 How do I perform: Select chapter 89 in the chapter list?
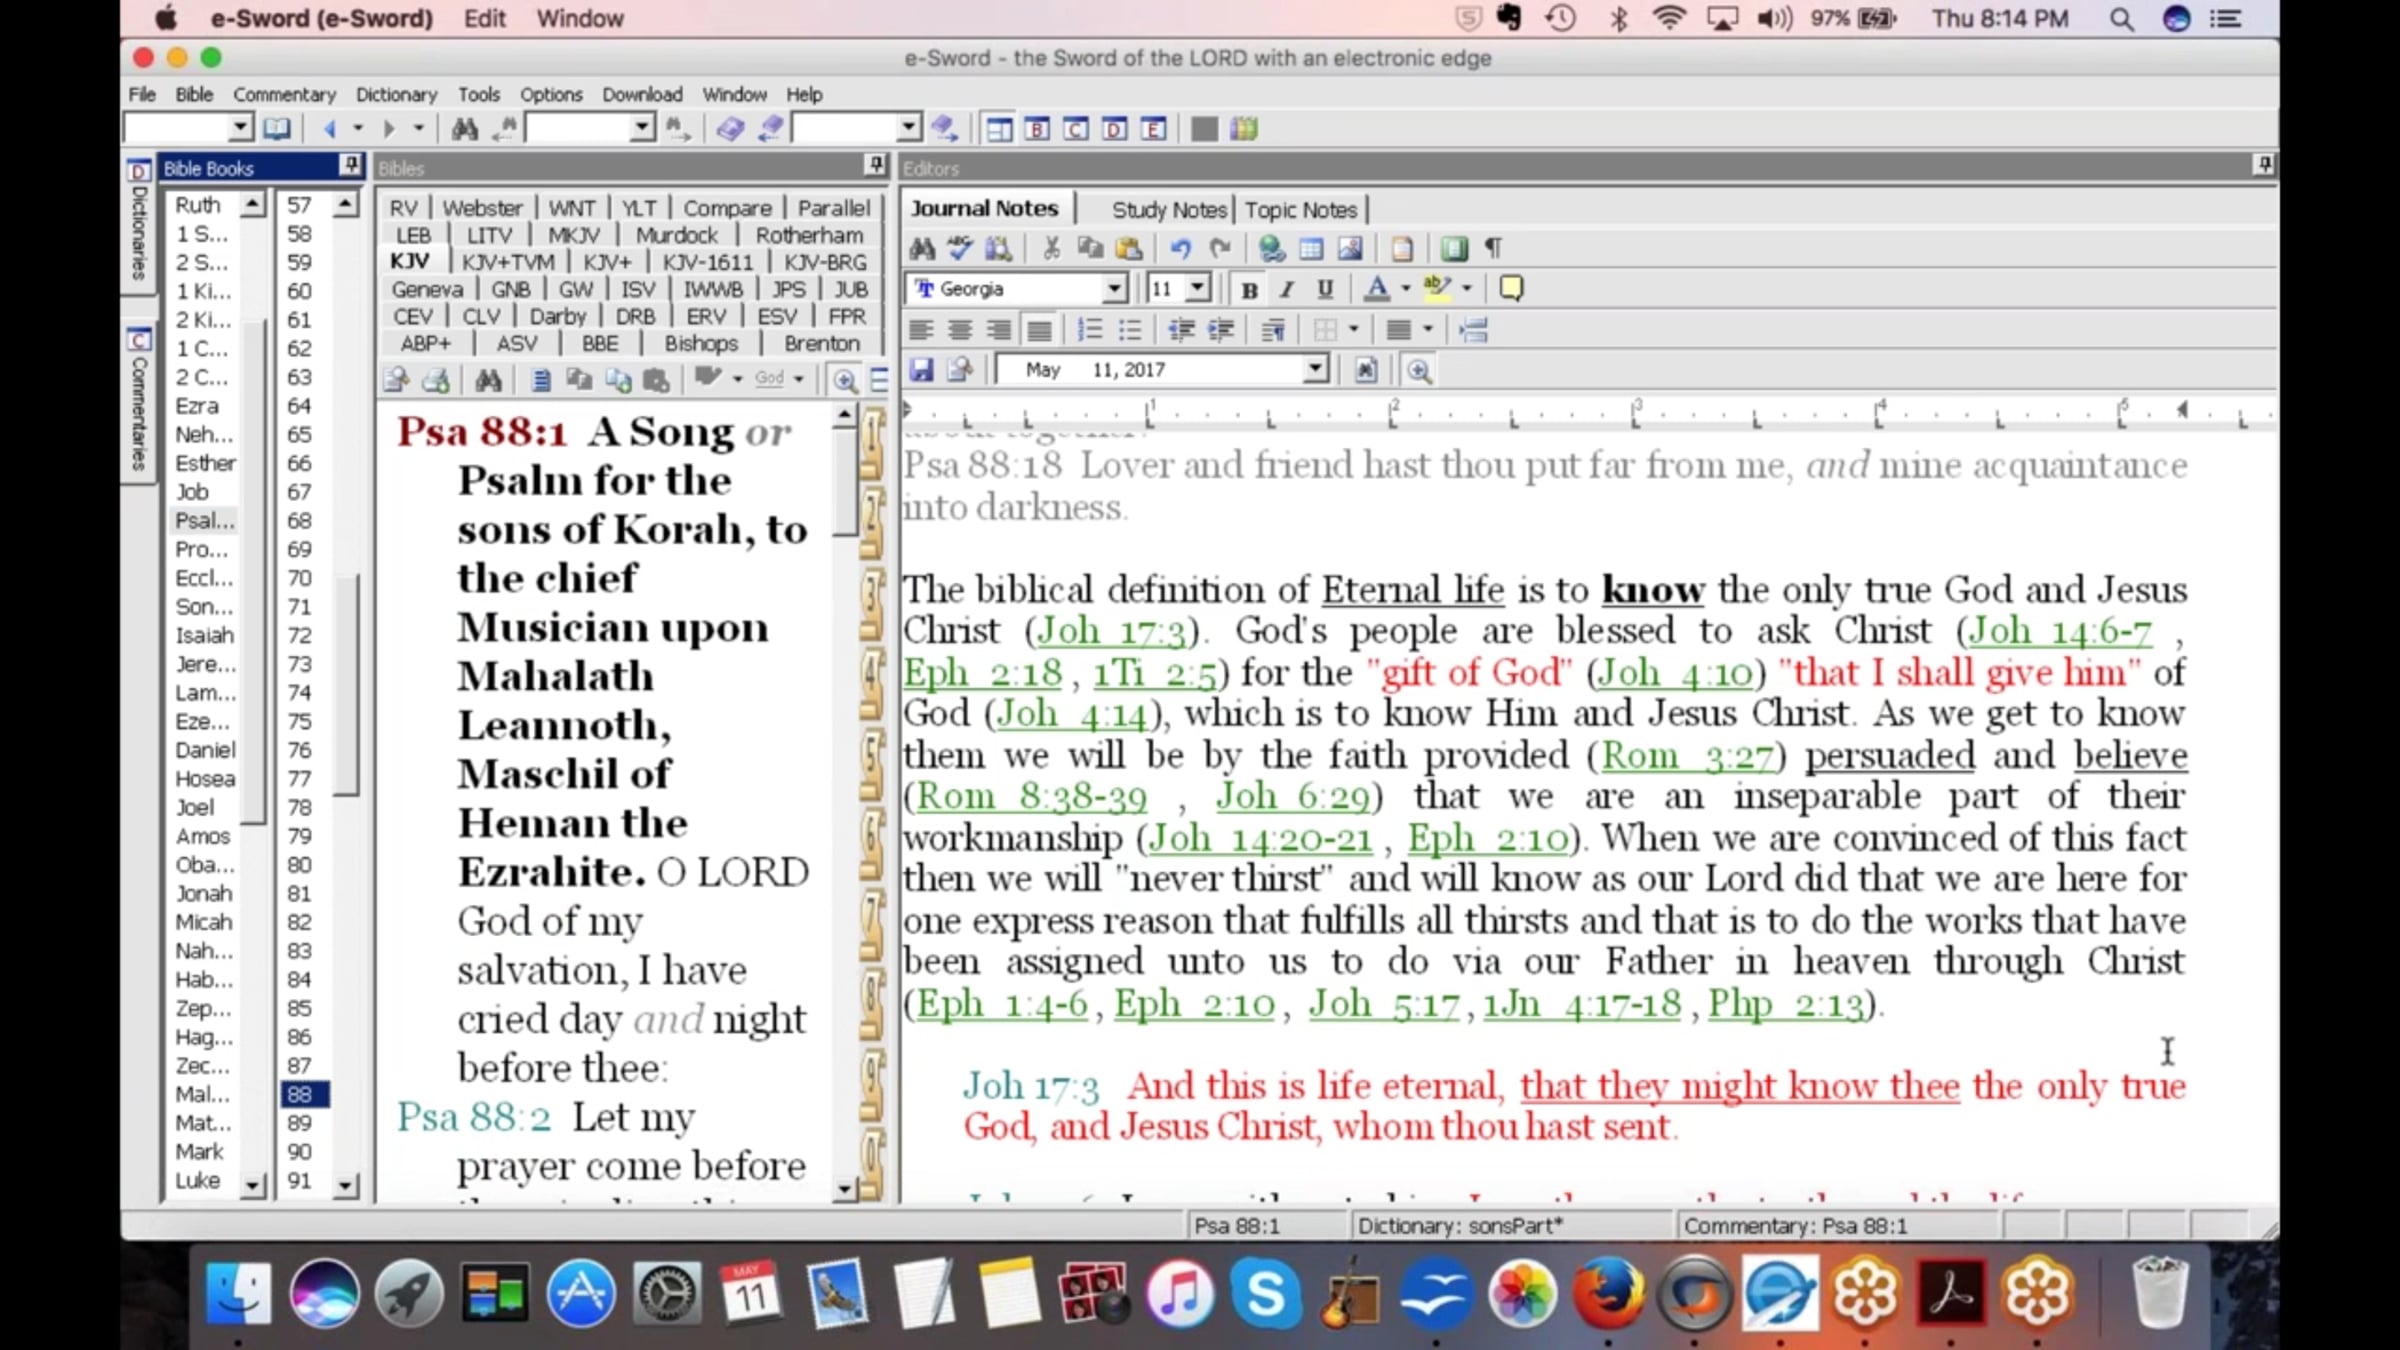299,1124
